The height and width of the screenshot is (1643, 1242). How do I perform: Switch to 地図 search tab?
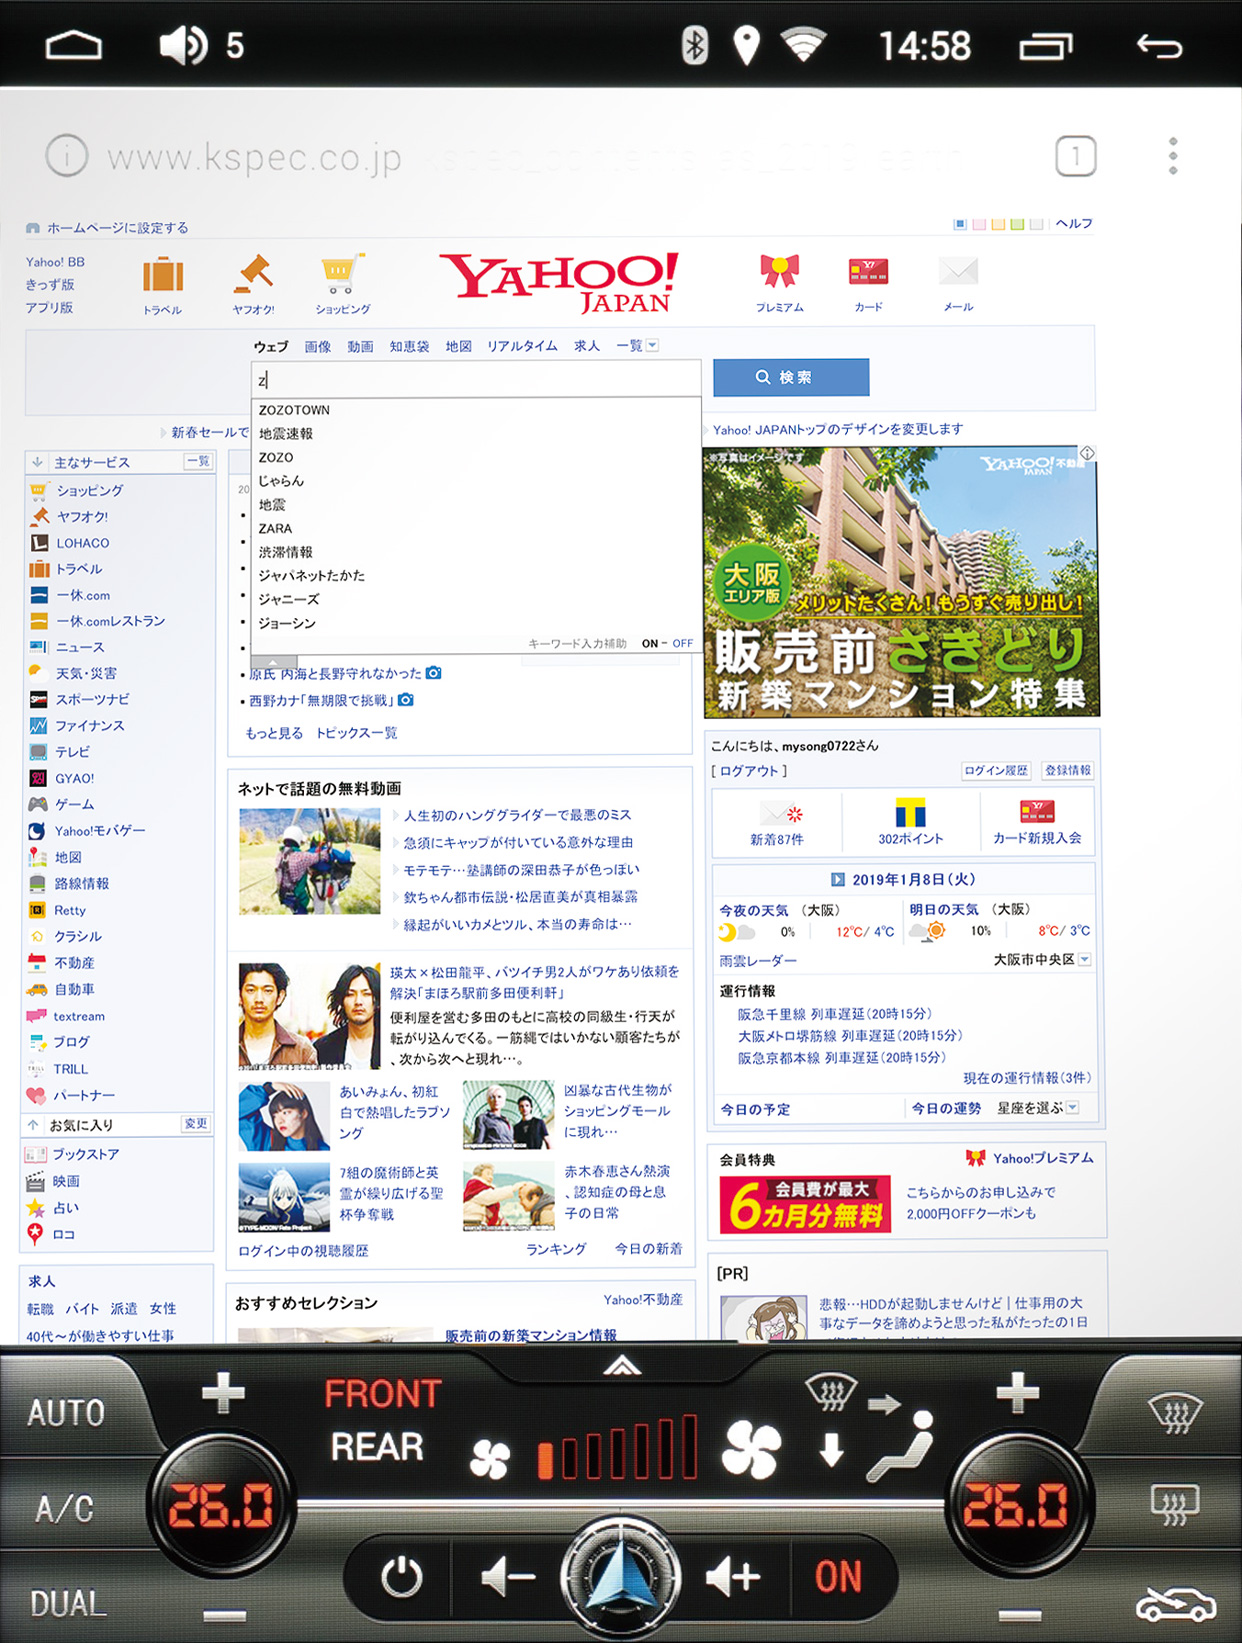point(459,347)
